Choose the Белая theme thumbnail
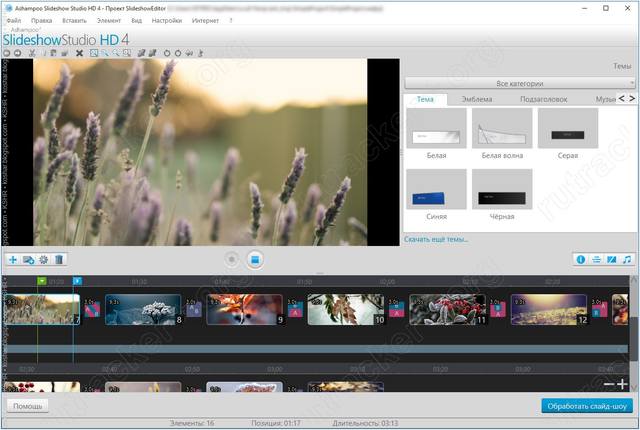The width and height of the screenshot is (640, 430). point(436,128)
